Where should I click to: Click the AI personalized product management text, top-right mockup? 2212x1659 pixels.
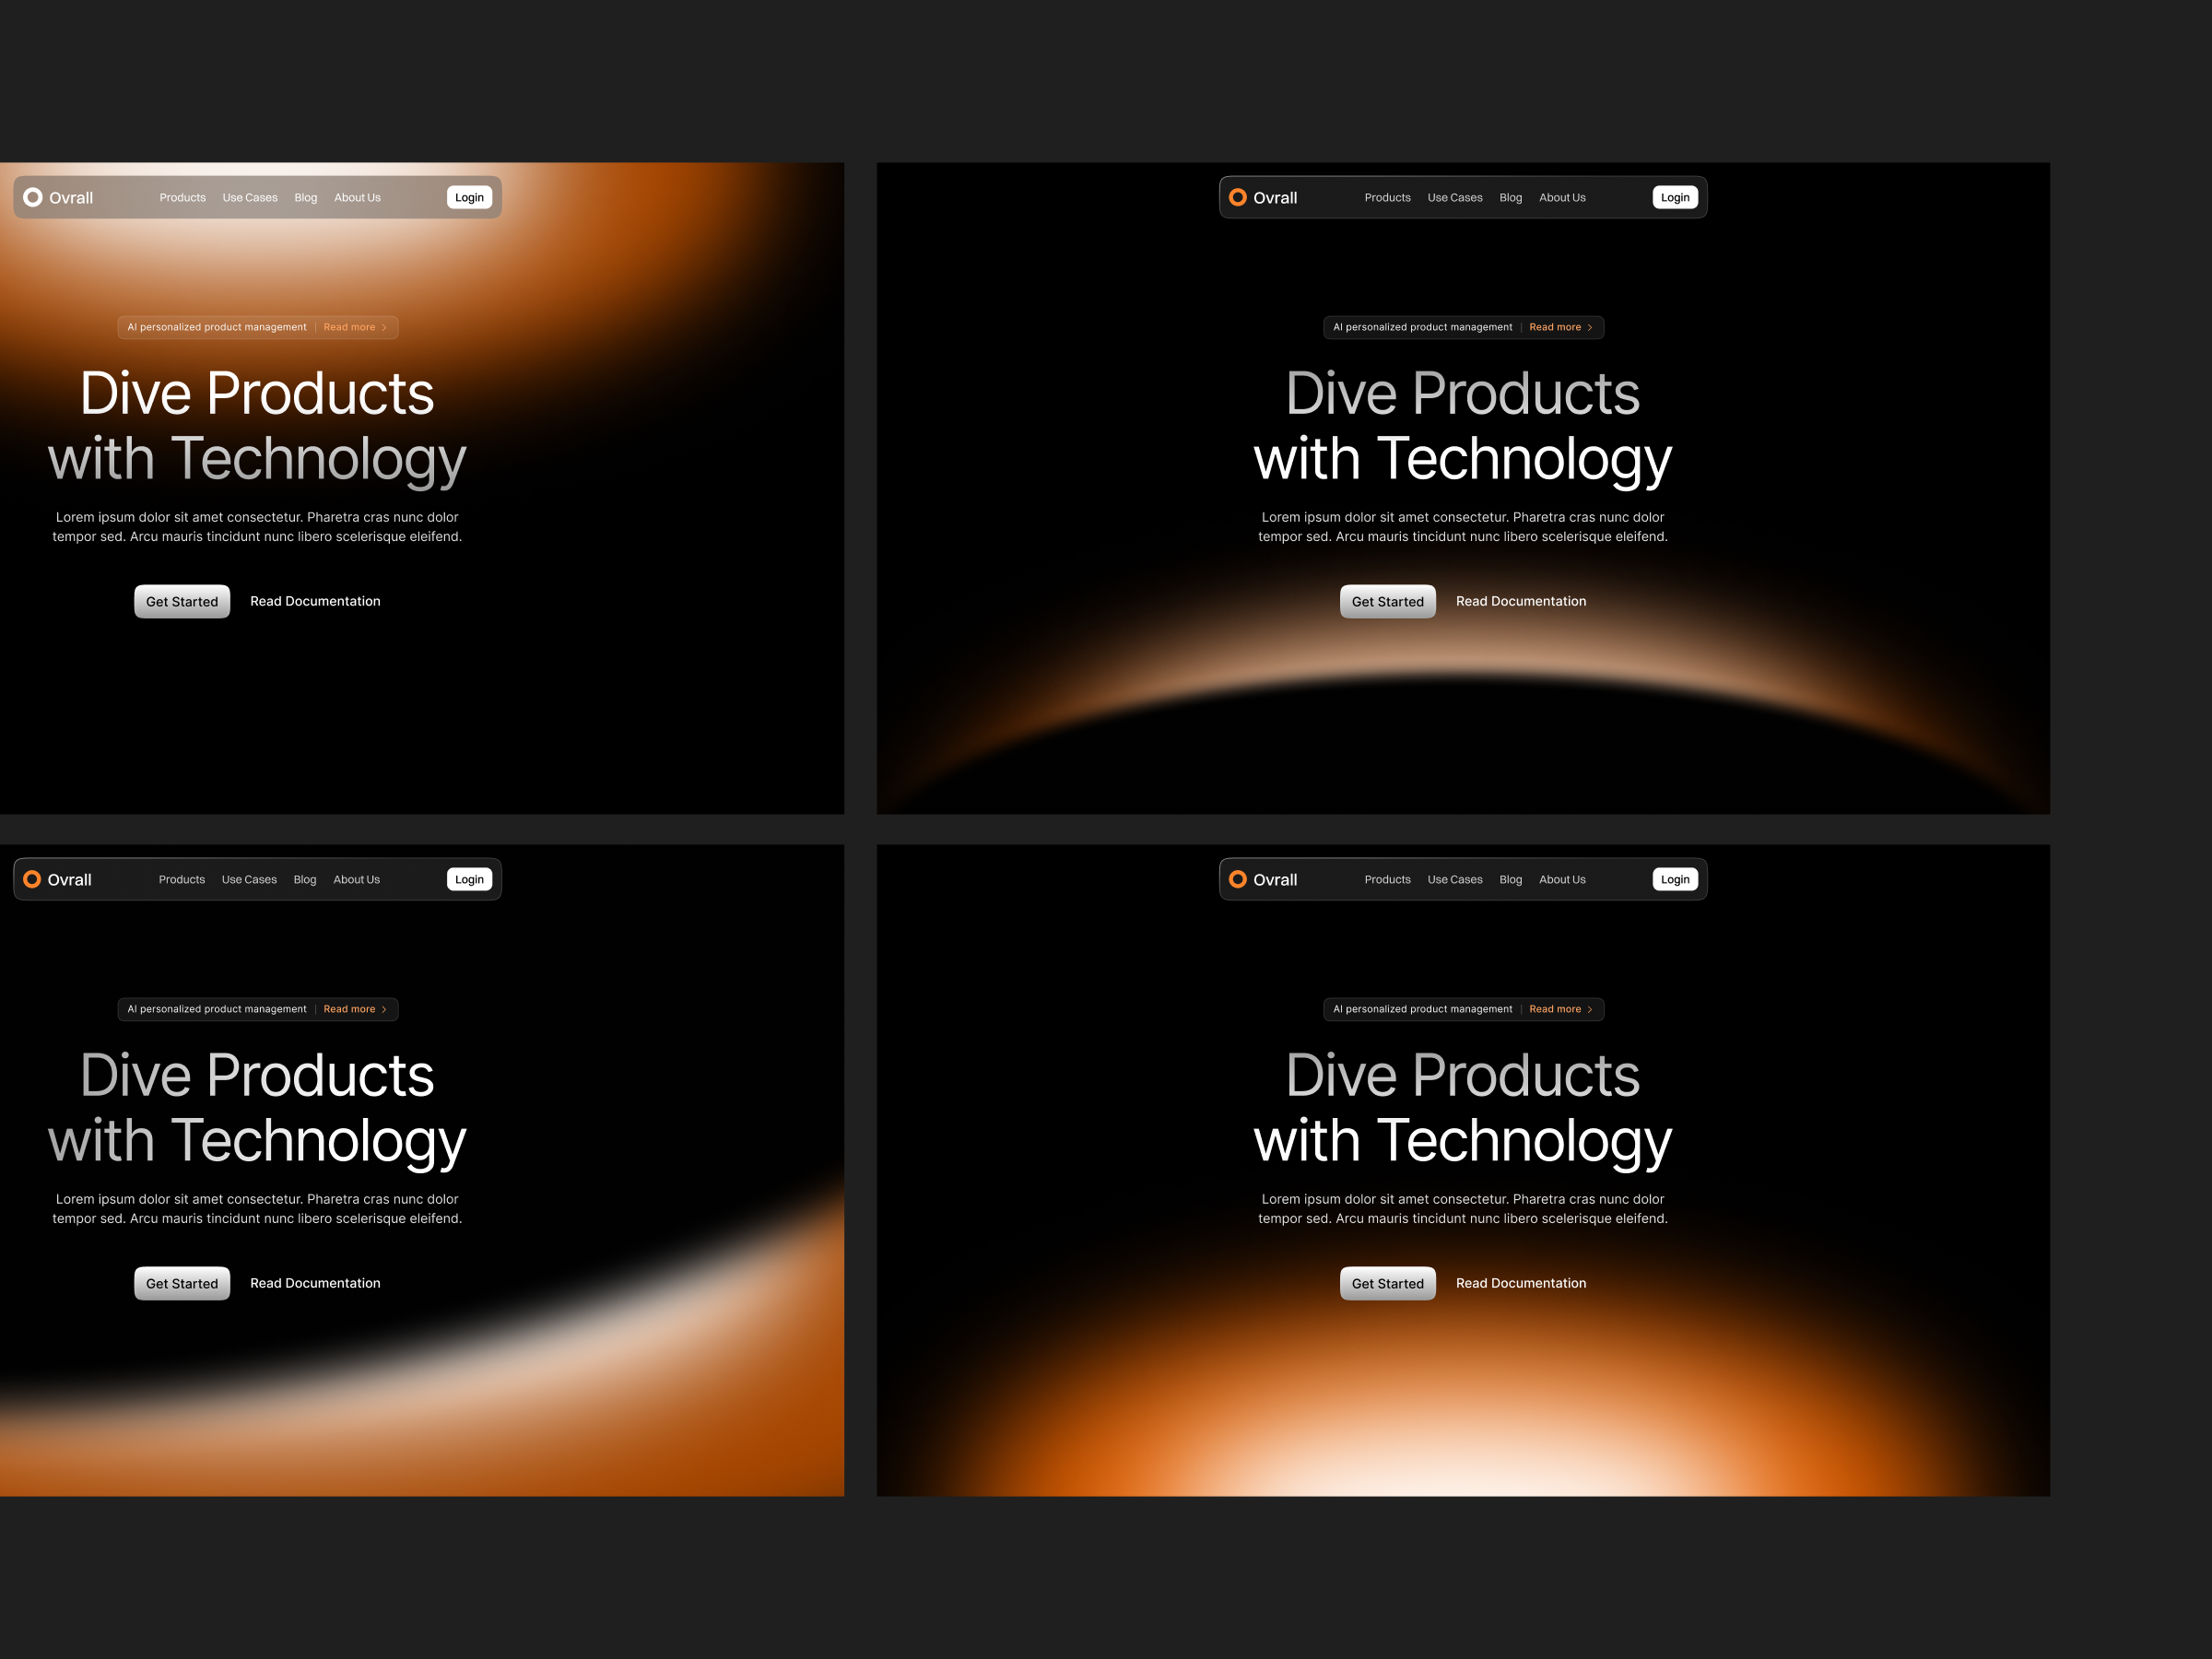pyautogui.click(x=1423, y=327)
